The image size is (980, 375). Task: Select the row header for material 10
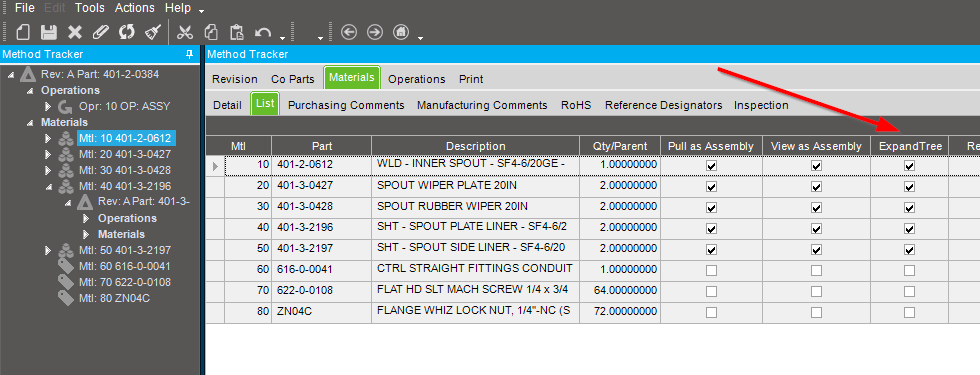pos(215,166)
